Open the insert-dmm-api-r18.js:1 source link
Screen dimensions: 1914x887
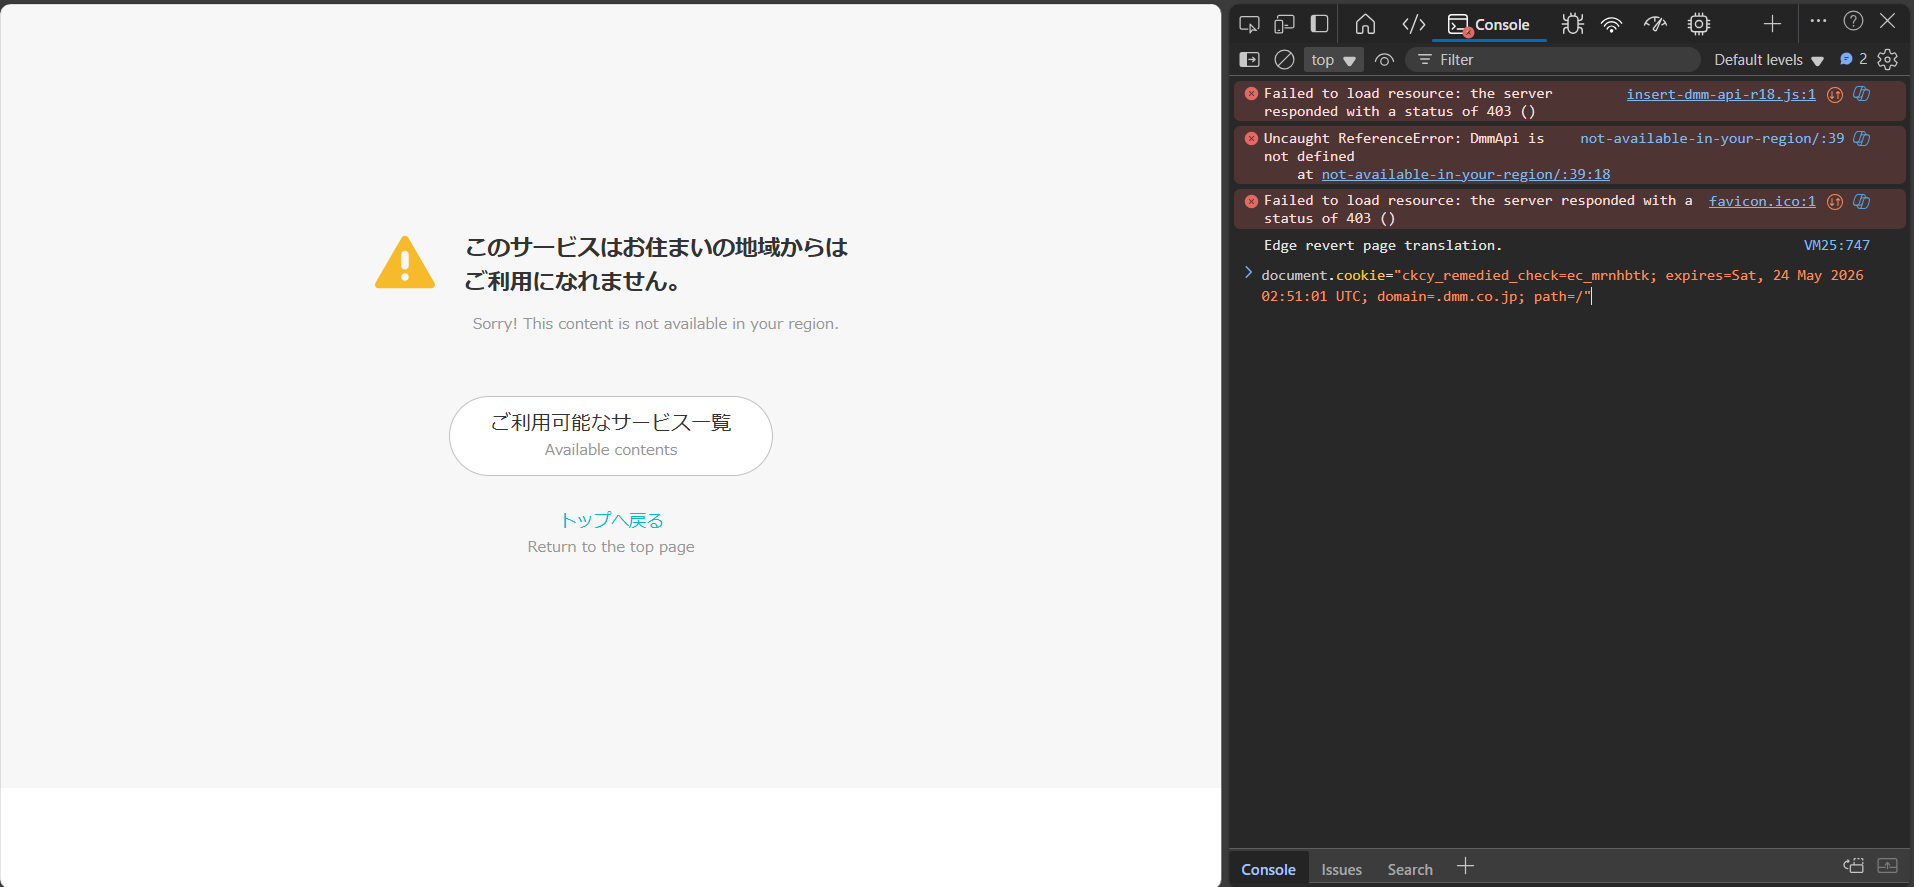1721,94
